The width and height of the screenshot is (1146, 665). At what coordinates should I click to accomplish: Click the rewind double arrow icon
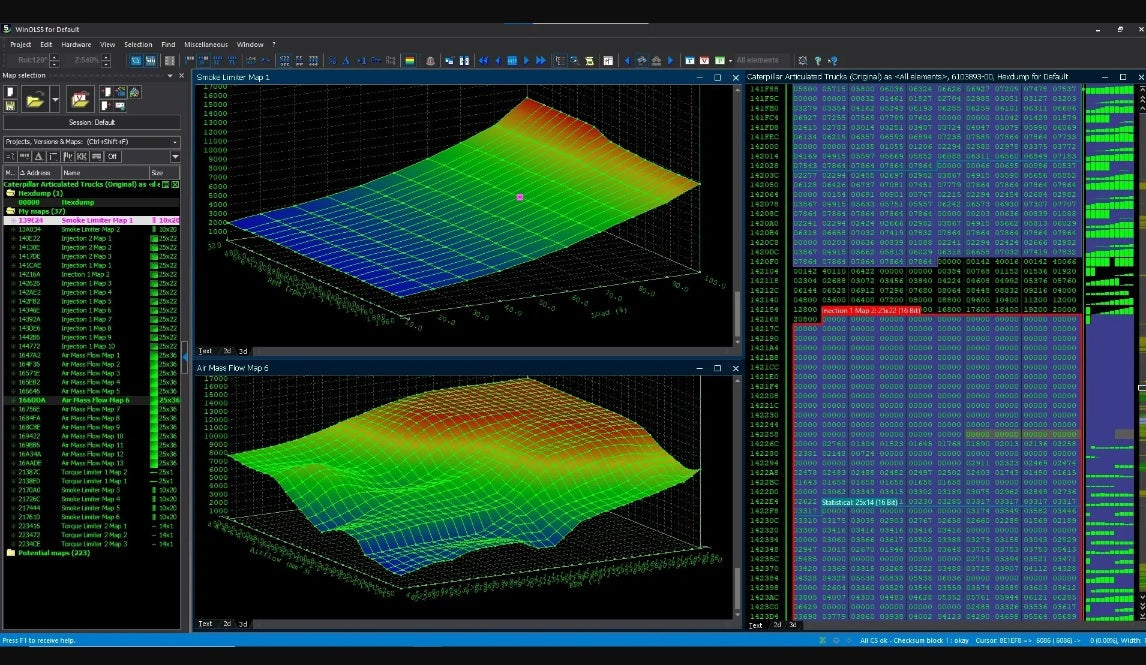point(484,60)
